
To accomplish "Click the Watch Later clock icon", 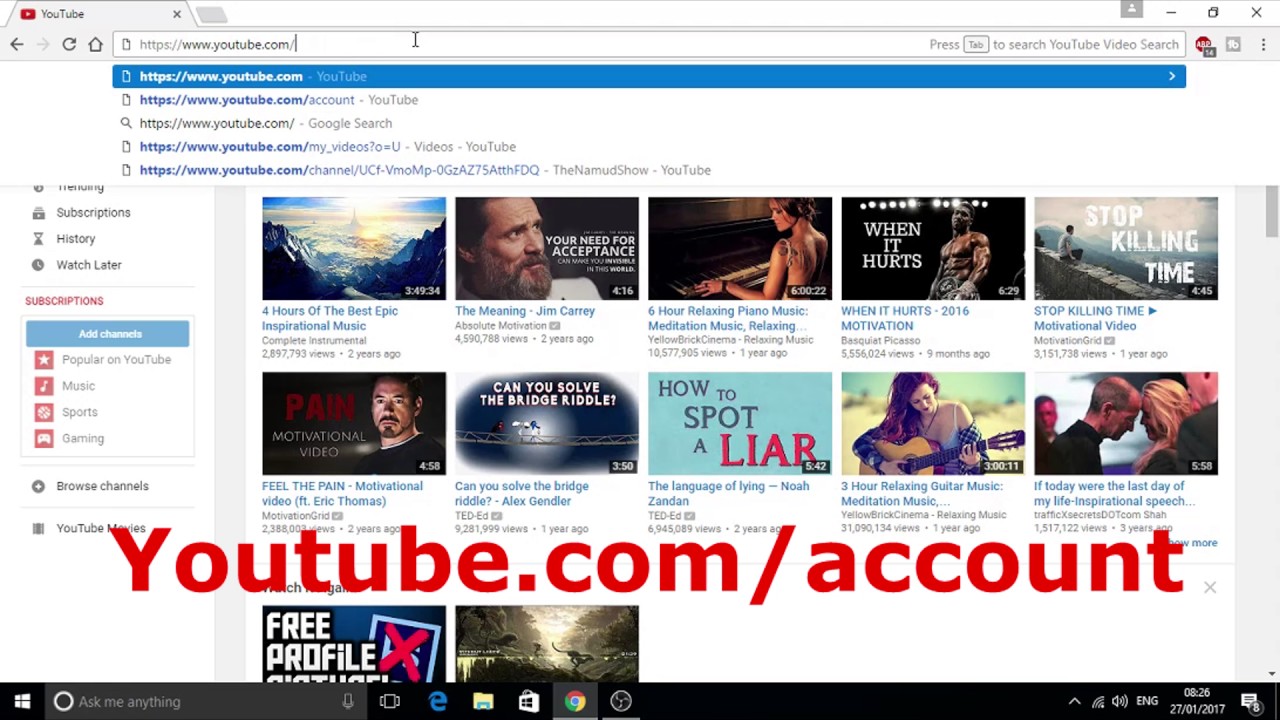I will point(38,265).
